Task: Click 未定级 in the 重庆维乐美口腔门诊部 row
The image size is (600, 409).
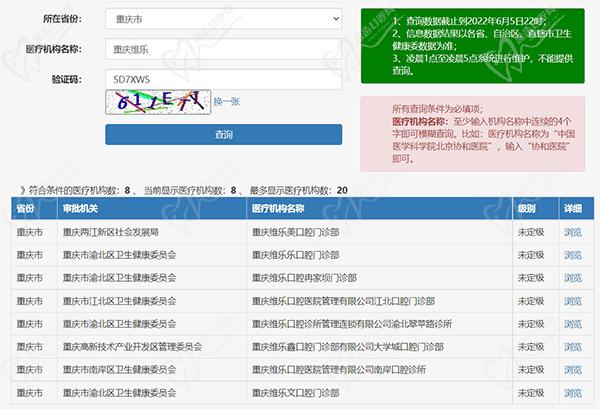Action: 531,232
